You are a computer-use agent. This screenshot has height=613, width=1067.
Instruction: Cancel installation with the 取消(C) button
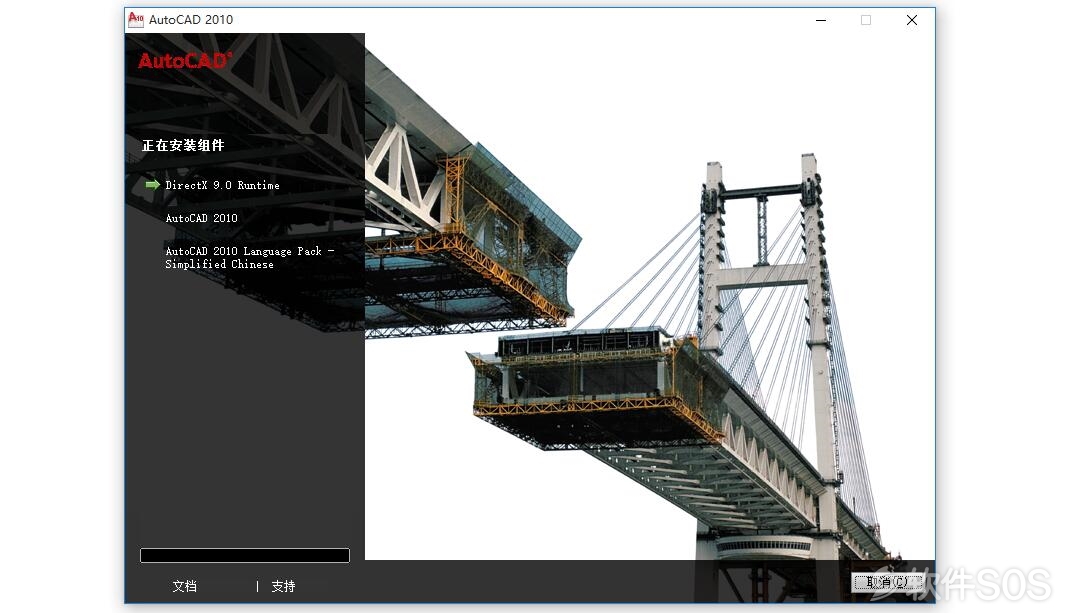[887, 582]
